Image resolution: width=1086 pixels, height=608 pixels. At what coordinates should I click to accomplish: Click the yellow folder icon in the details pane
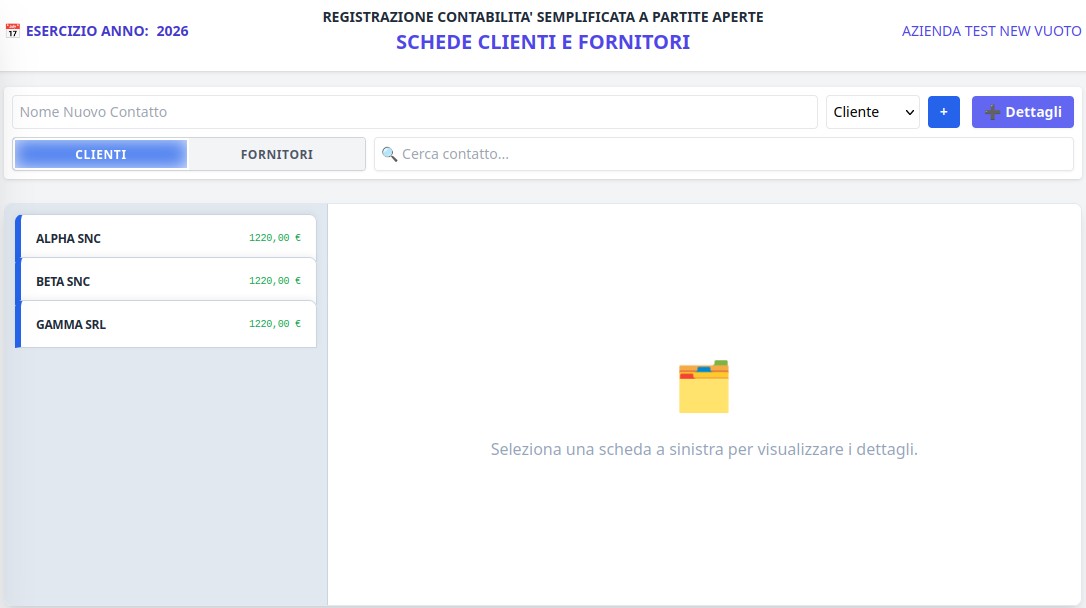(704, 387)
